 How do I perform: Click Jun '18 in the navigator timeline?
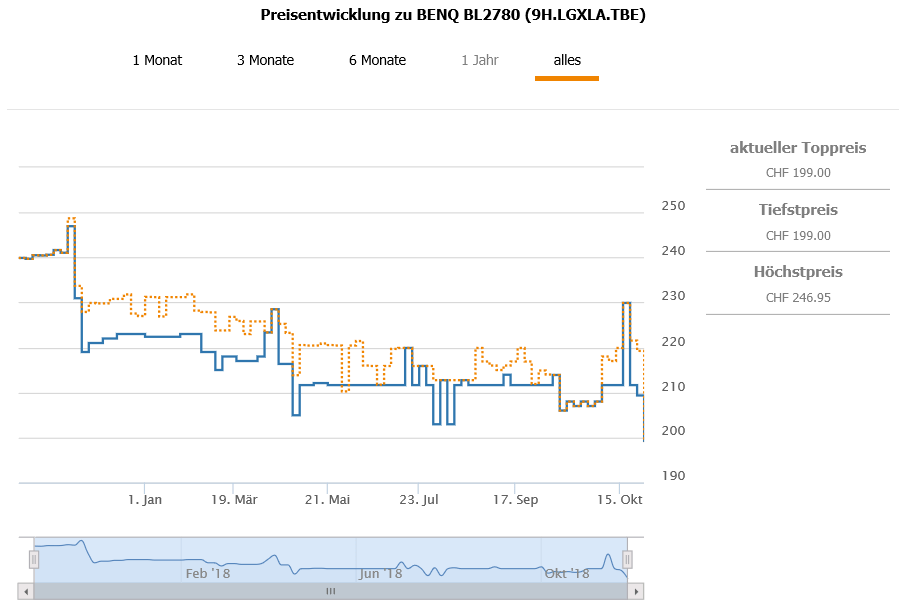click(x=380, y=573)
